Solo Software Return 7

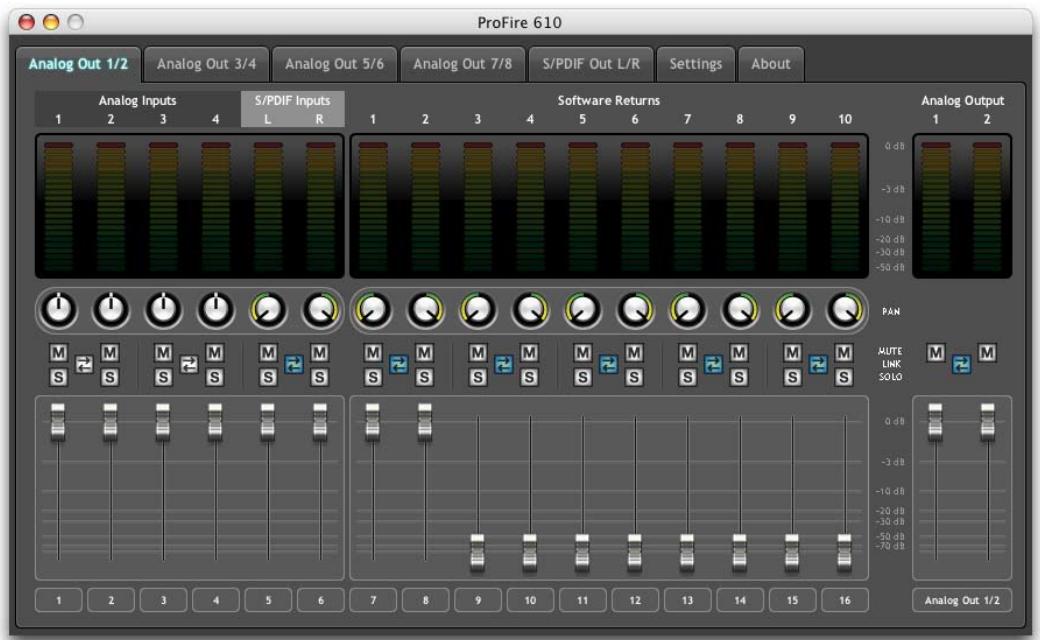(687, 377)
